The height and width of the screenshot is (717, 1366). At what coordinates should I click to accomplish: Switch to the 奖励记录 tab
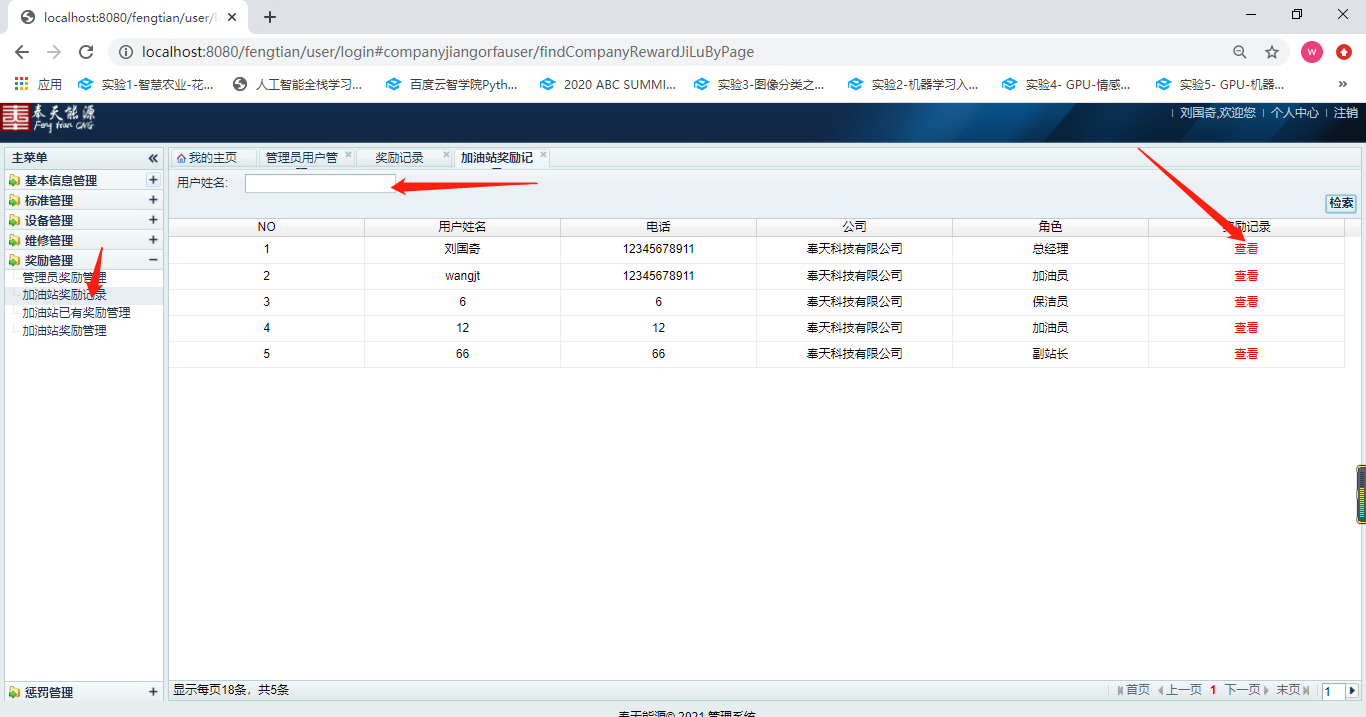click(399, 158)
